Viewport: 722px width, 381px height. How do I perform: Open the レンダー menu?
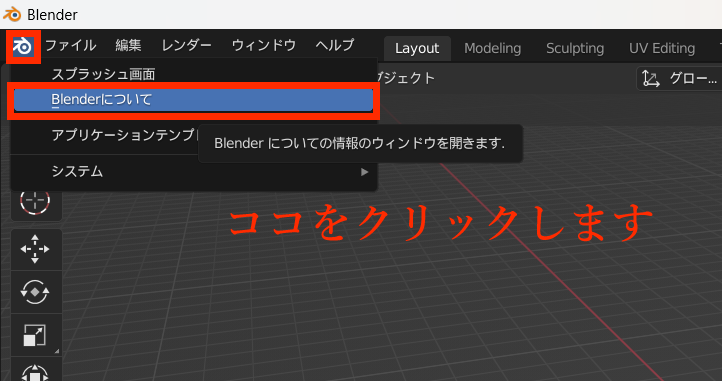(186, 45)
